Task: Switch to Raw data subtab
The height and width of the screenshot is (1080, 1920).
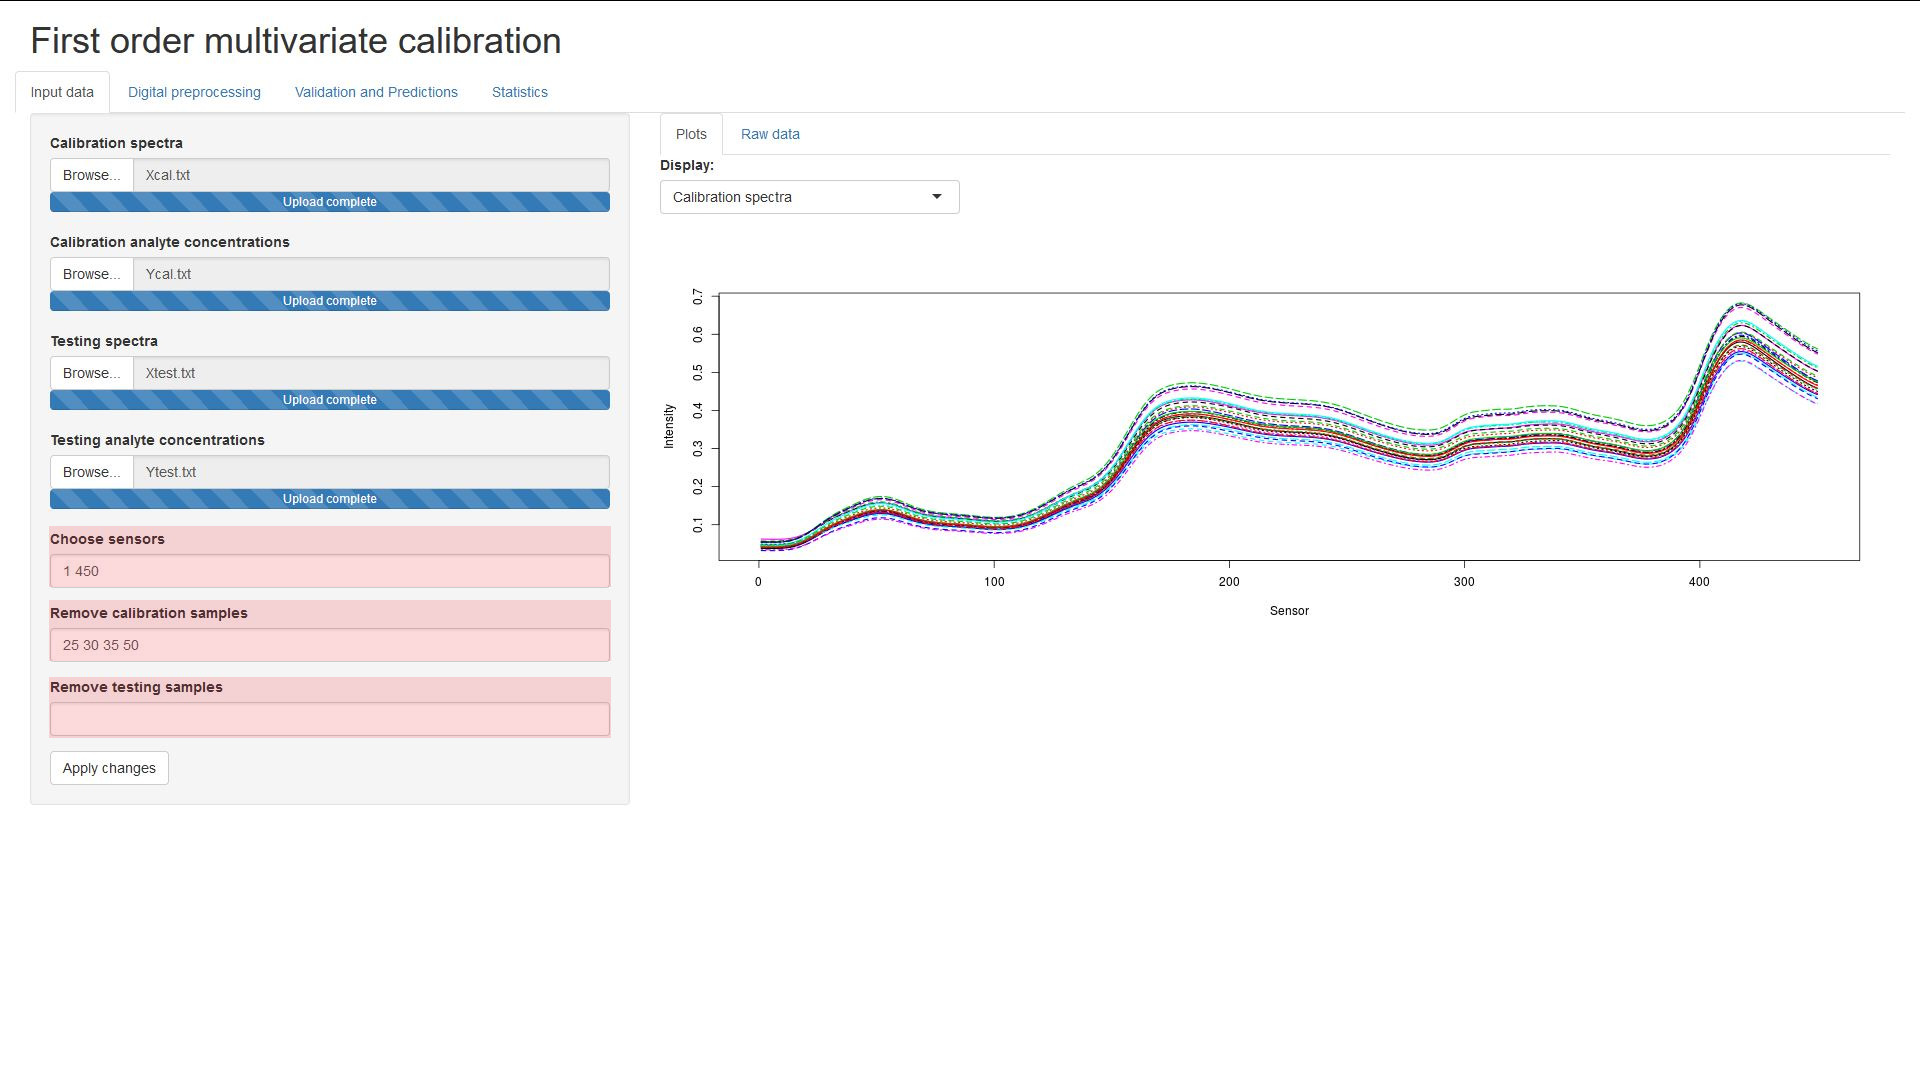Action: [769, 134]
